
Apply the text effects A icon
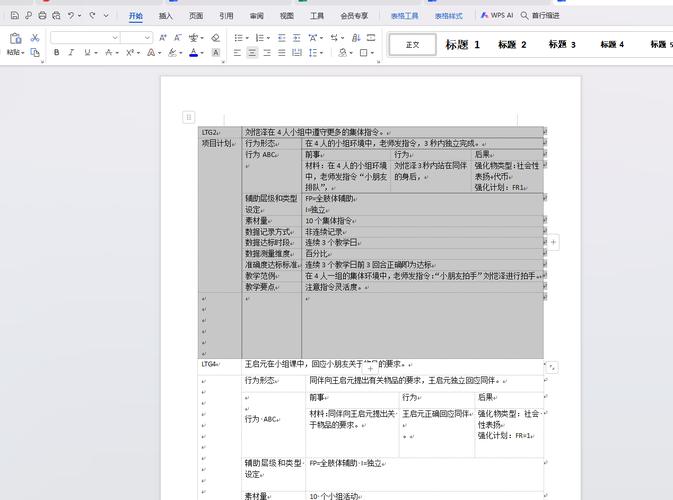[151, 52]
